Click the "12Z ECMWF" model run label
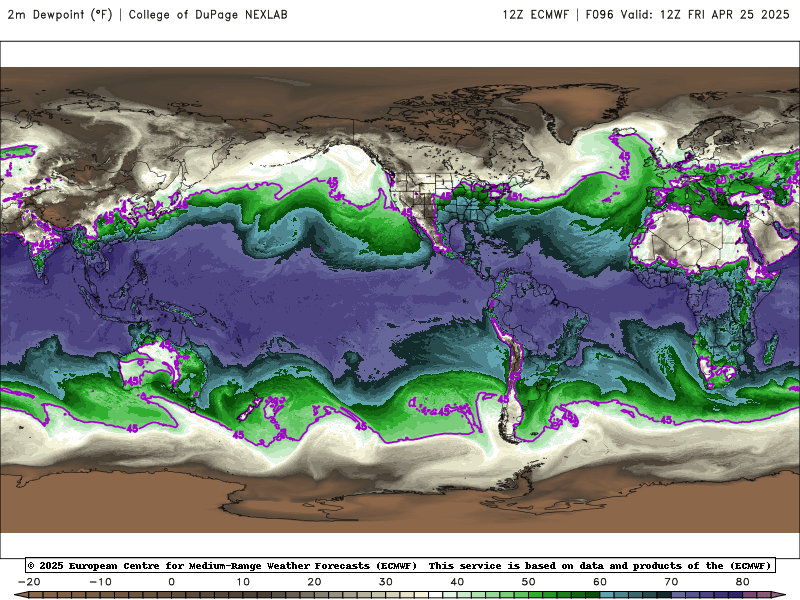 (535, 14)
